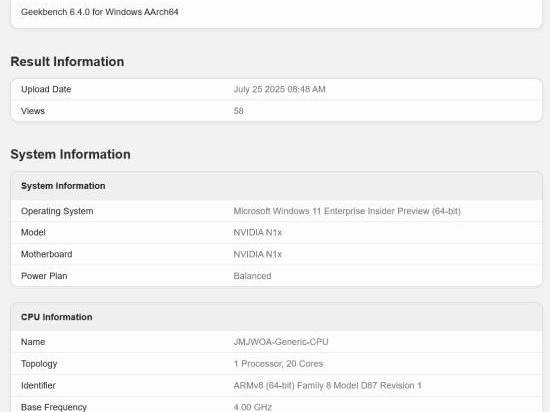This screenshot has width=550, height=412.
Task: Click the CPU name JMJWOA-Generic-CPU
Action: point(281,342)
